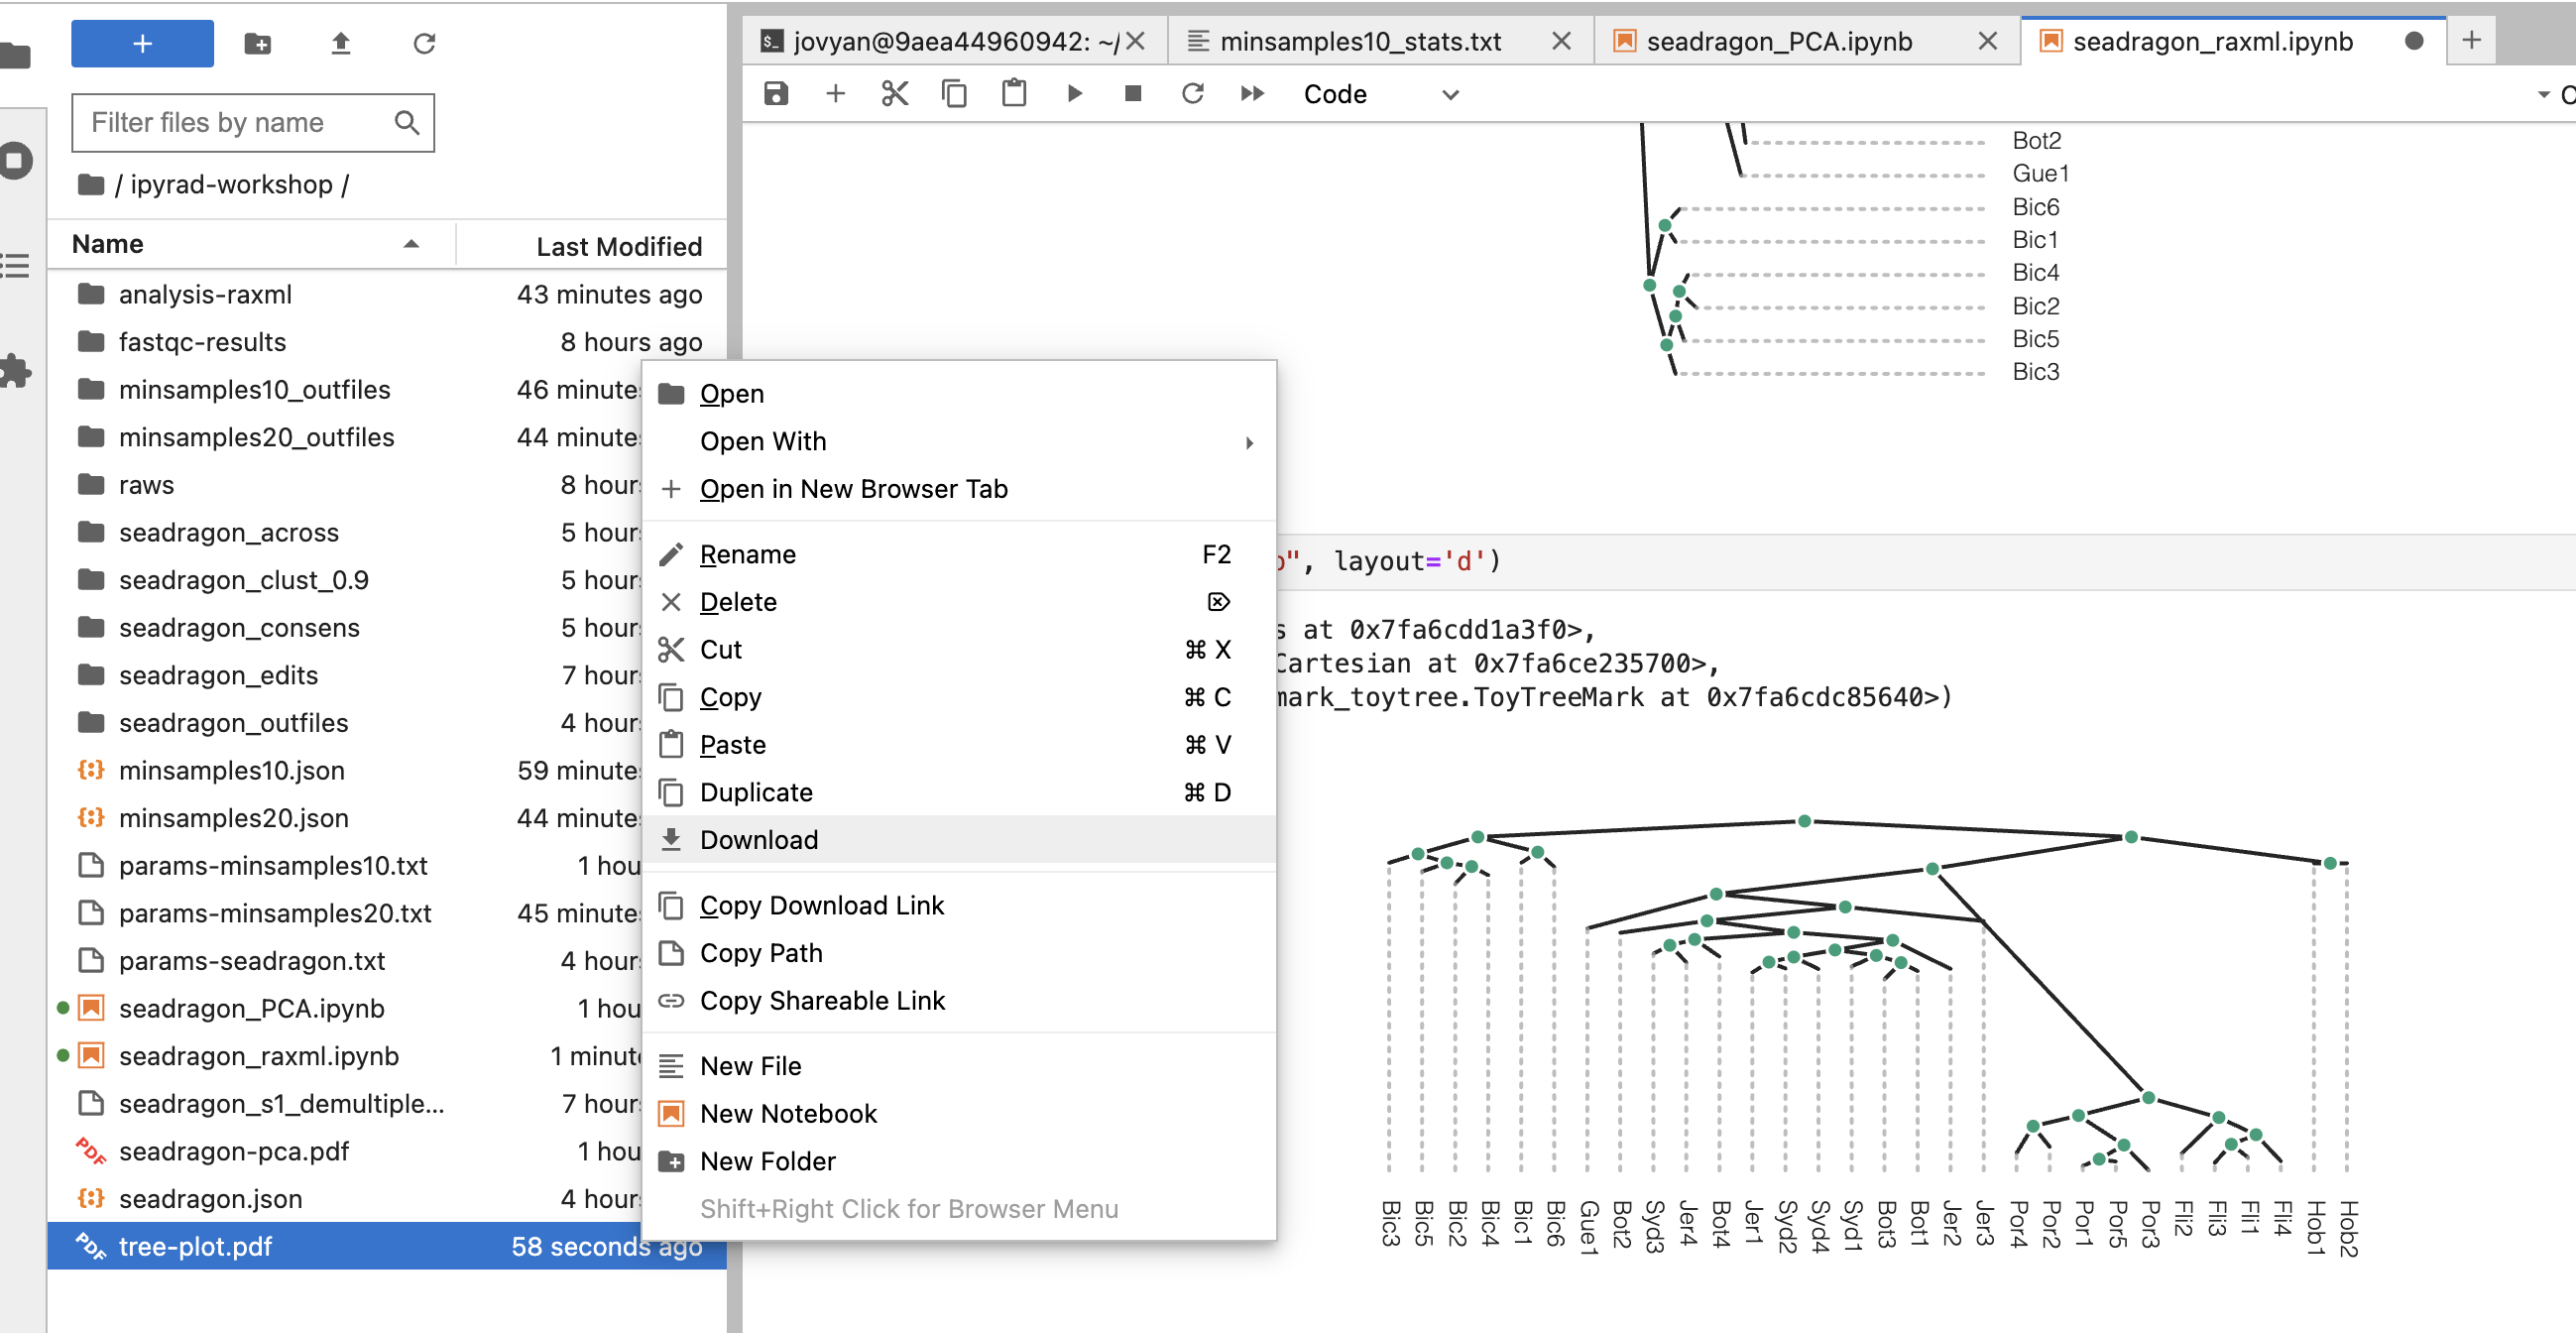The height and width of the screenshot is (1333, 2576).
Task: Open the extension manager puzzle icon
Action: tap(15, 371)
